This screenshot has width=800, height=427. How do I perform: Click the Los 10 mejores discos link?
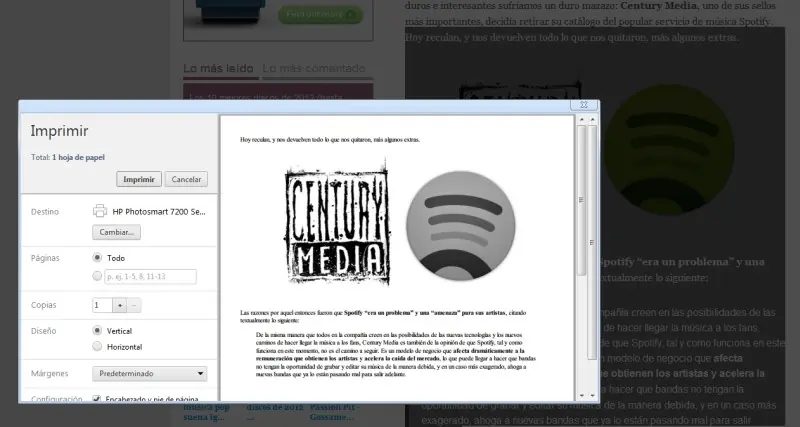[x=265, y=96]
